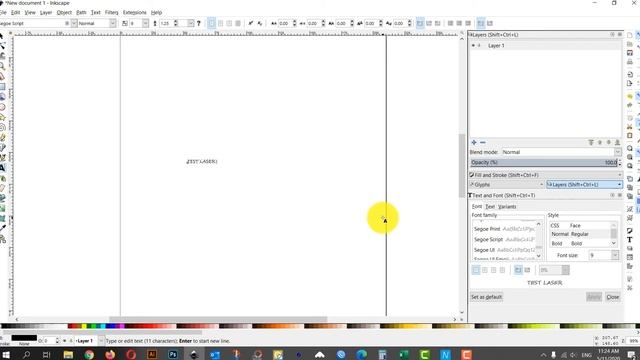Open Photoshop from the taskbar
The width and height of the screenshot is (640, 360).
pos(173,354)
